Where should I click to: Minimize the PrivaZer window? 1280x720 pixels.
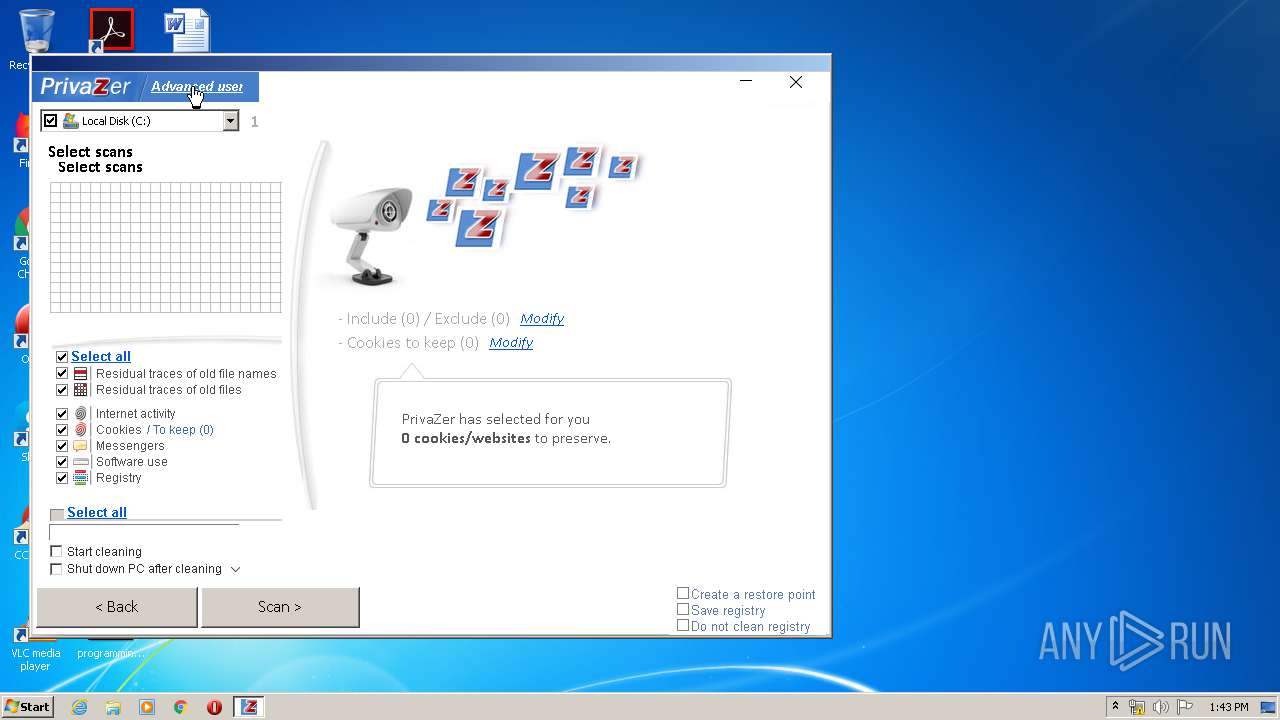click(746, 82)
